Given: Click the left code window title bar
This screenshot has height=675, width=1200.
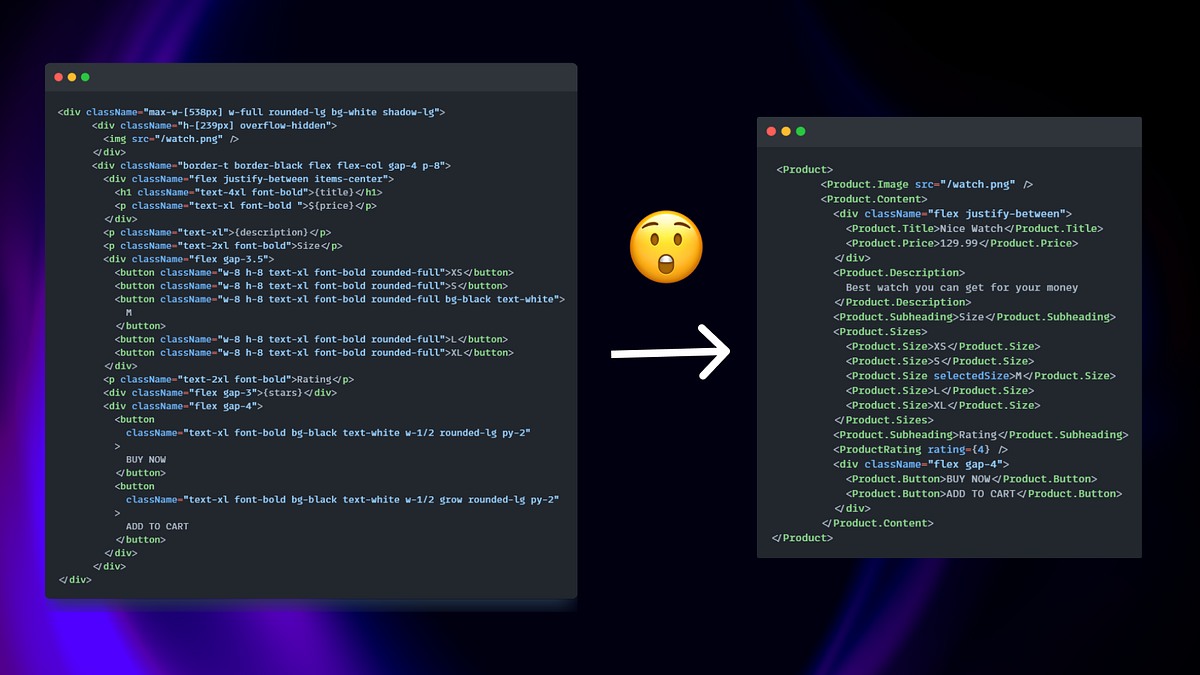Looking at the screenshot, I should click(x=310, y=77).
